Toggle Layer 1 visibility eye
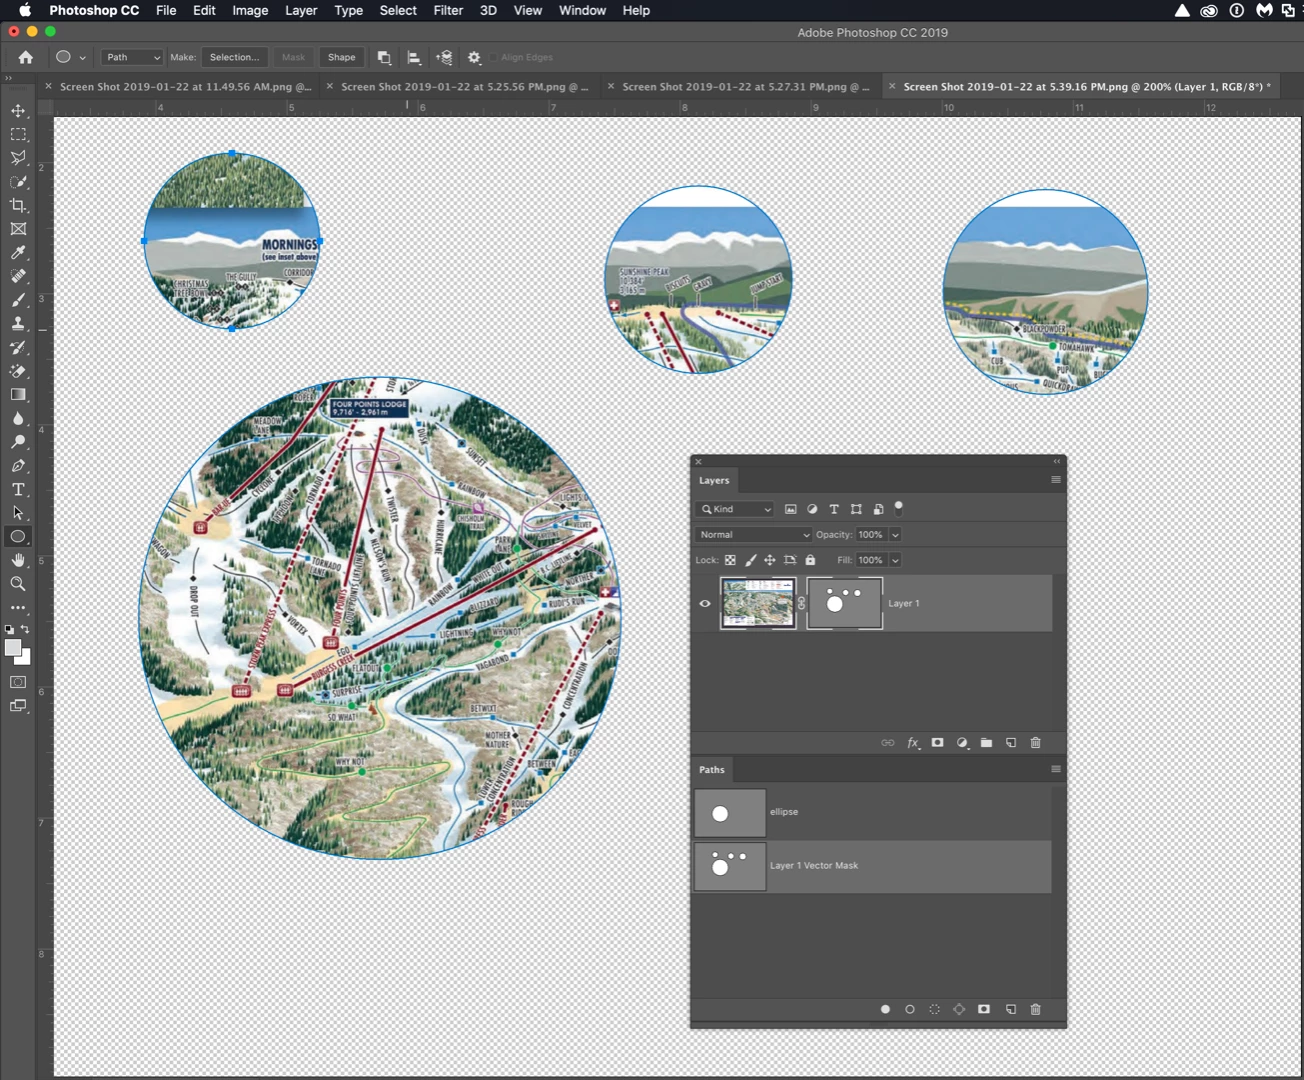The height and width of the screenshot is (1080, 1304). [705, 603]
